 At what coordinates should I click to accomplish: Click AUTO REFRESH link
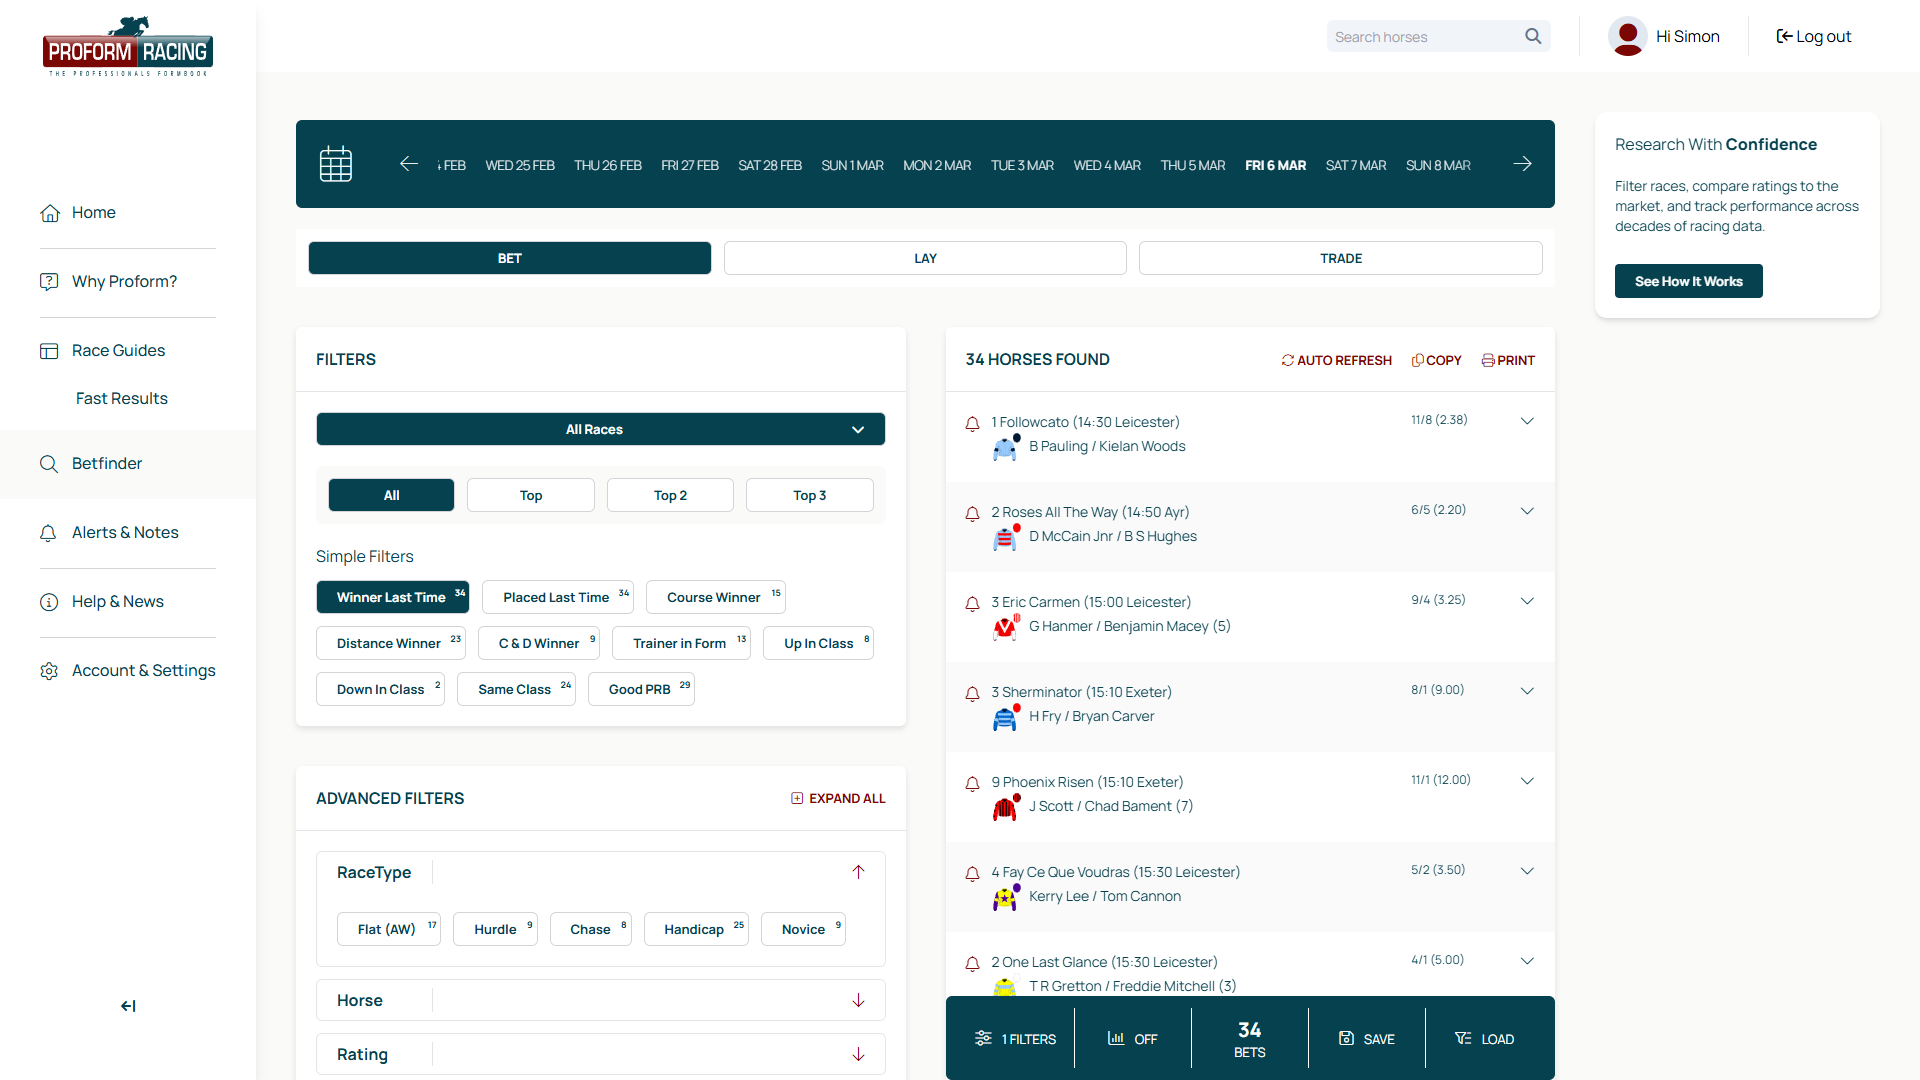1336,360
